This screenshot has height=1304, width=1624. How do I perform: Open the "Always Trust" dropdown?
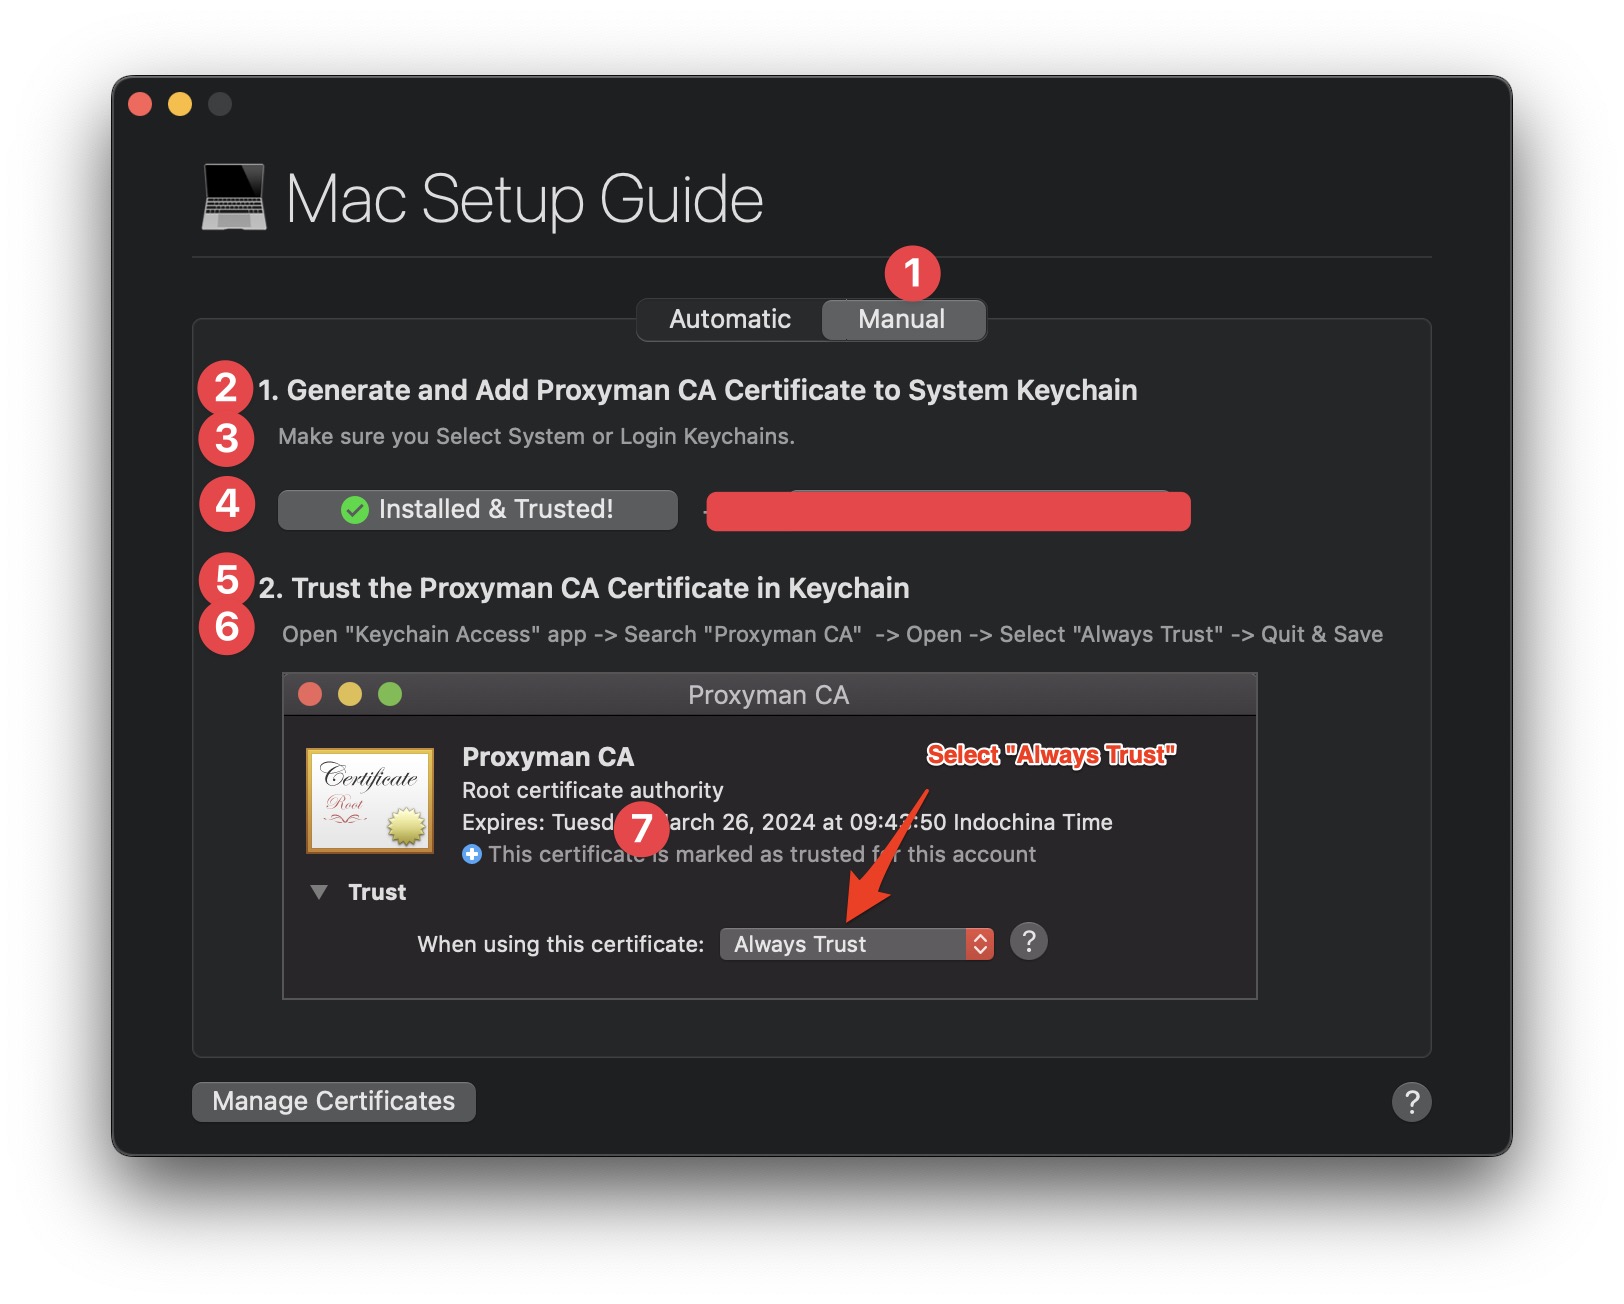click(x=855, y=943)
